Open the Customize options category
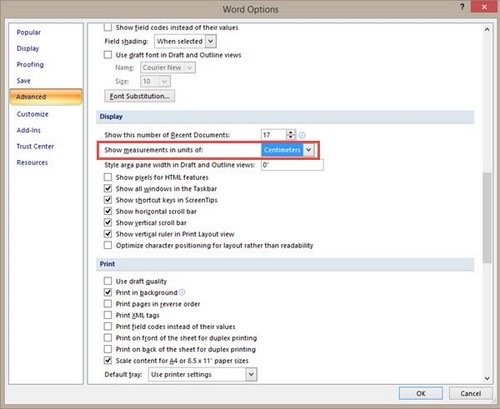This screenshot has height=409, width=500. (32, 114)
